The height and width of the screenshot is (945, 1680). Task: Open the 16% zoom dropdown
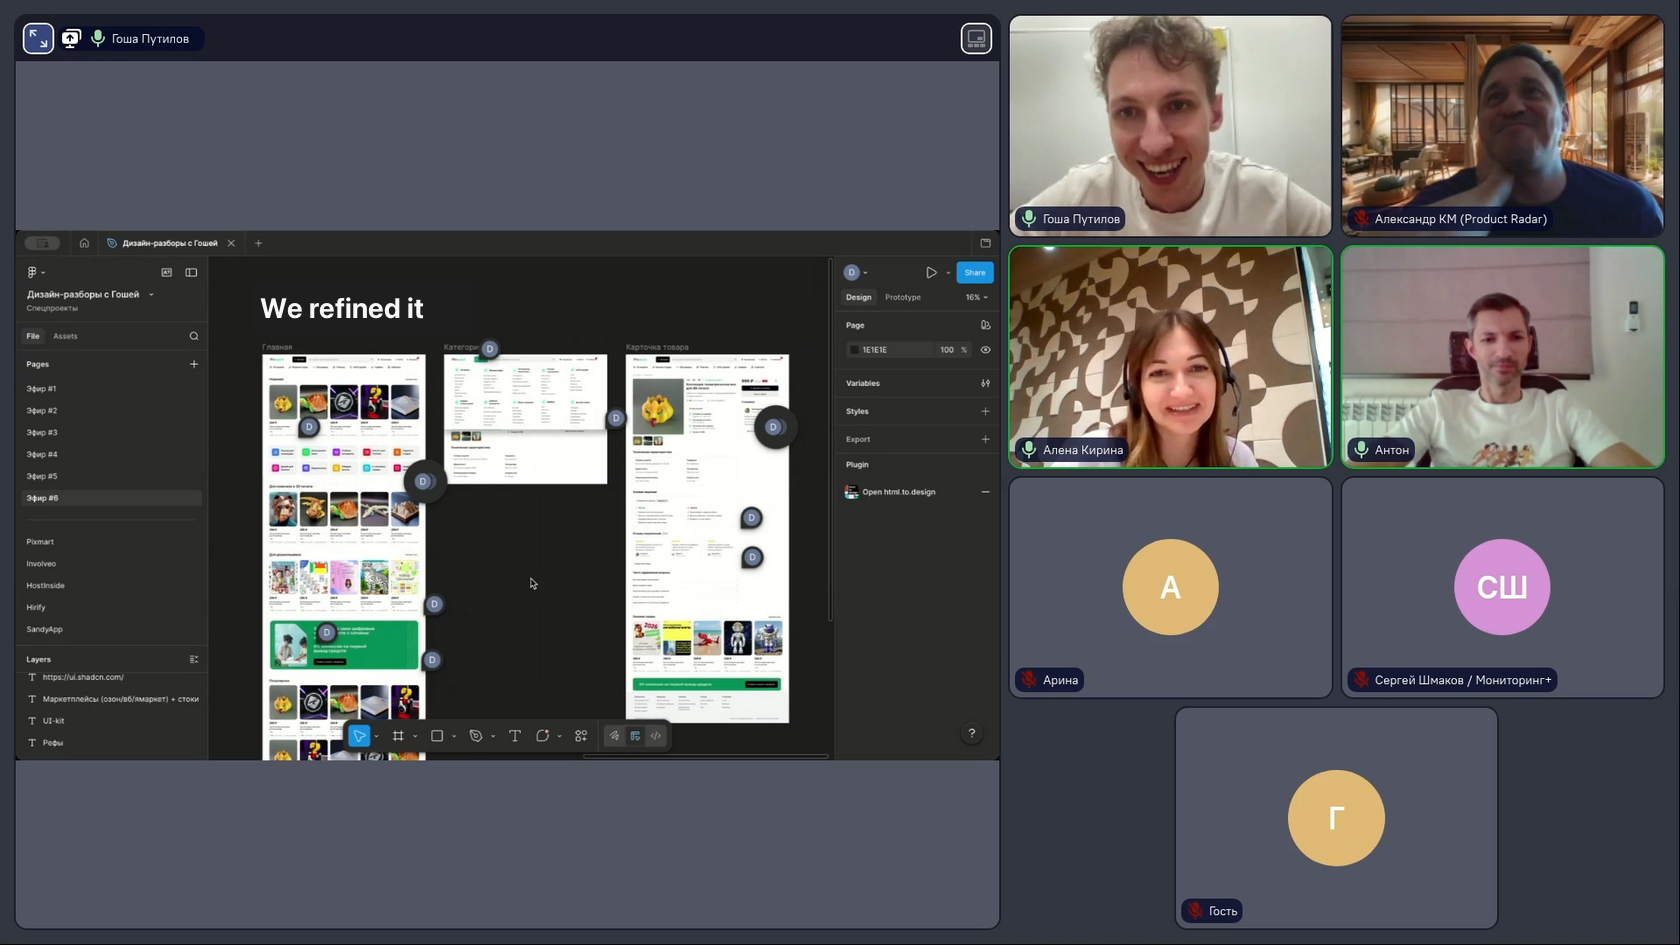point(976,297)
